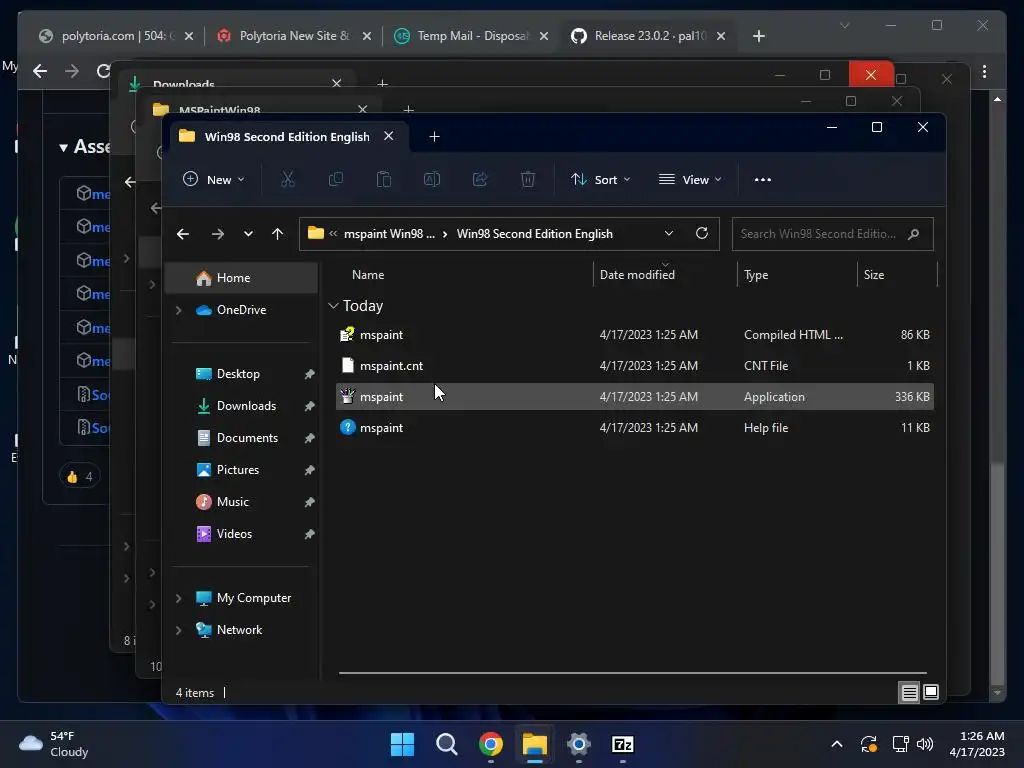Open clock and date in taskbar
This screenshot has width=1024, height=768.
(x=977, y=744)
